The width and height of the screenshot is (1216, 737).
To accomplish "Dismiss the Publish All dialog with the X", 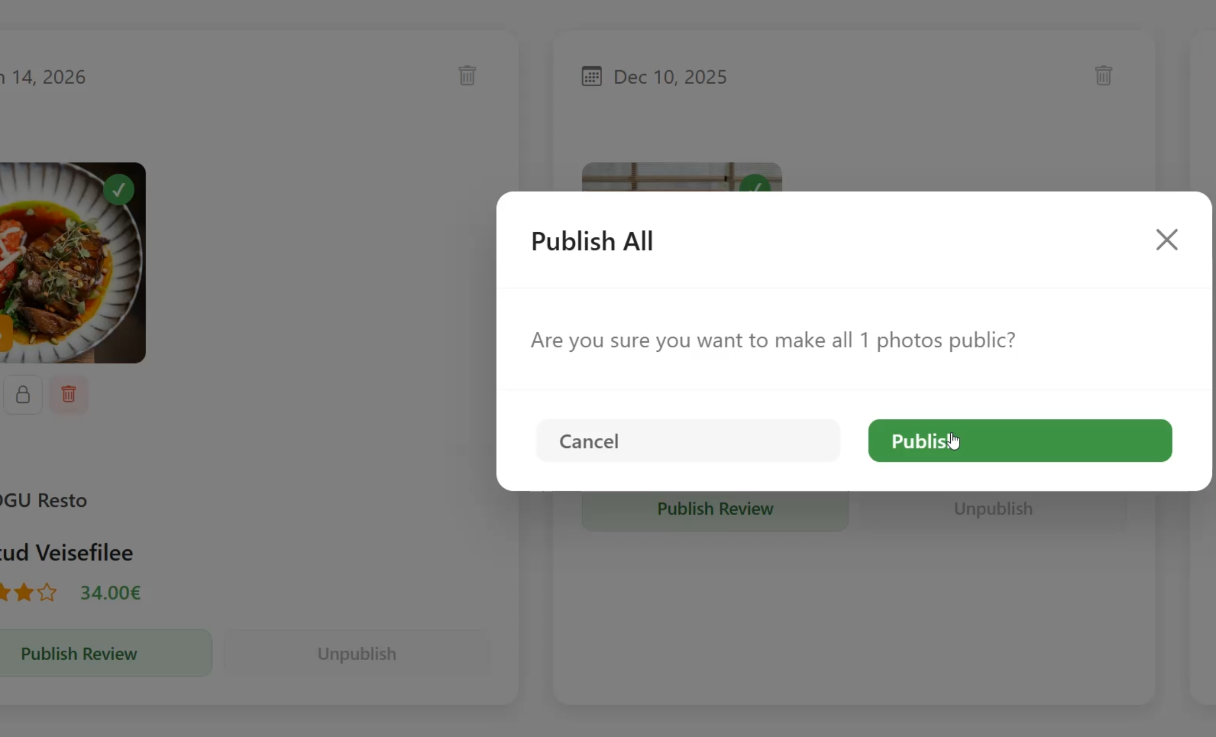I will 1166,239.
